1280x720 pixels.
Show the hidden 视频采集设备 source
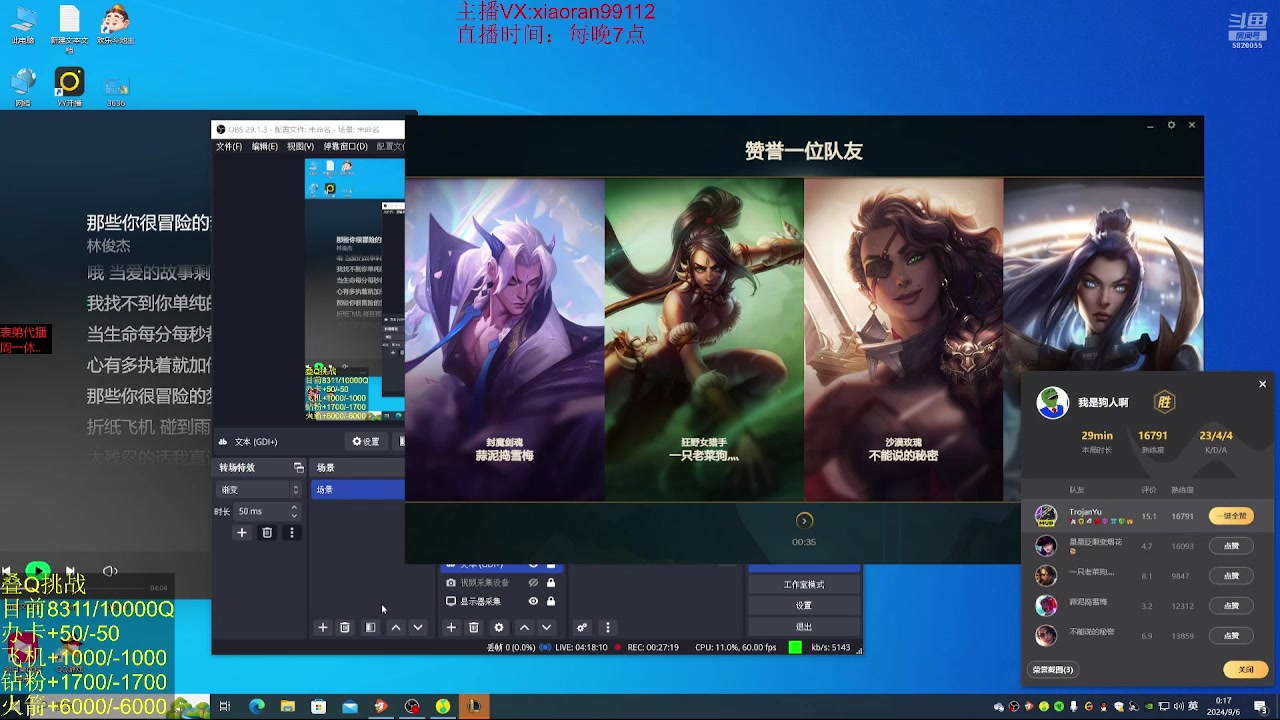(x=533, y=583)
